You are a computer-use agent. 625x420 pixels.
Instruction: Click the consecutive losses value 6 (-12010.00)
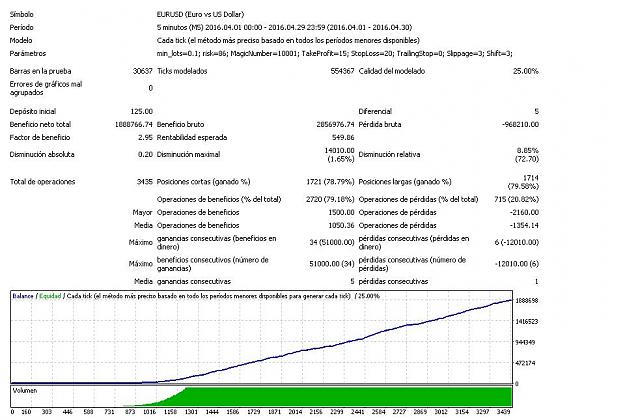tap(517, 242)
